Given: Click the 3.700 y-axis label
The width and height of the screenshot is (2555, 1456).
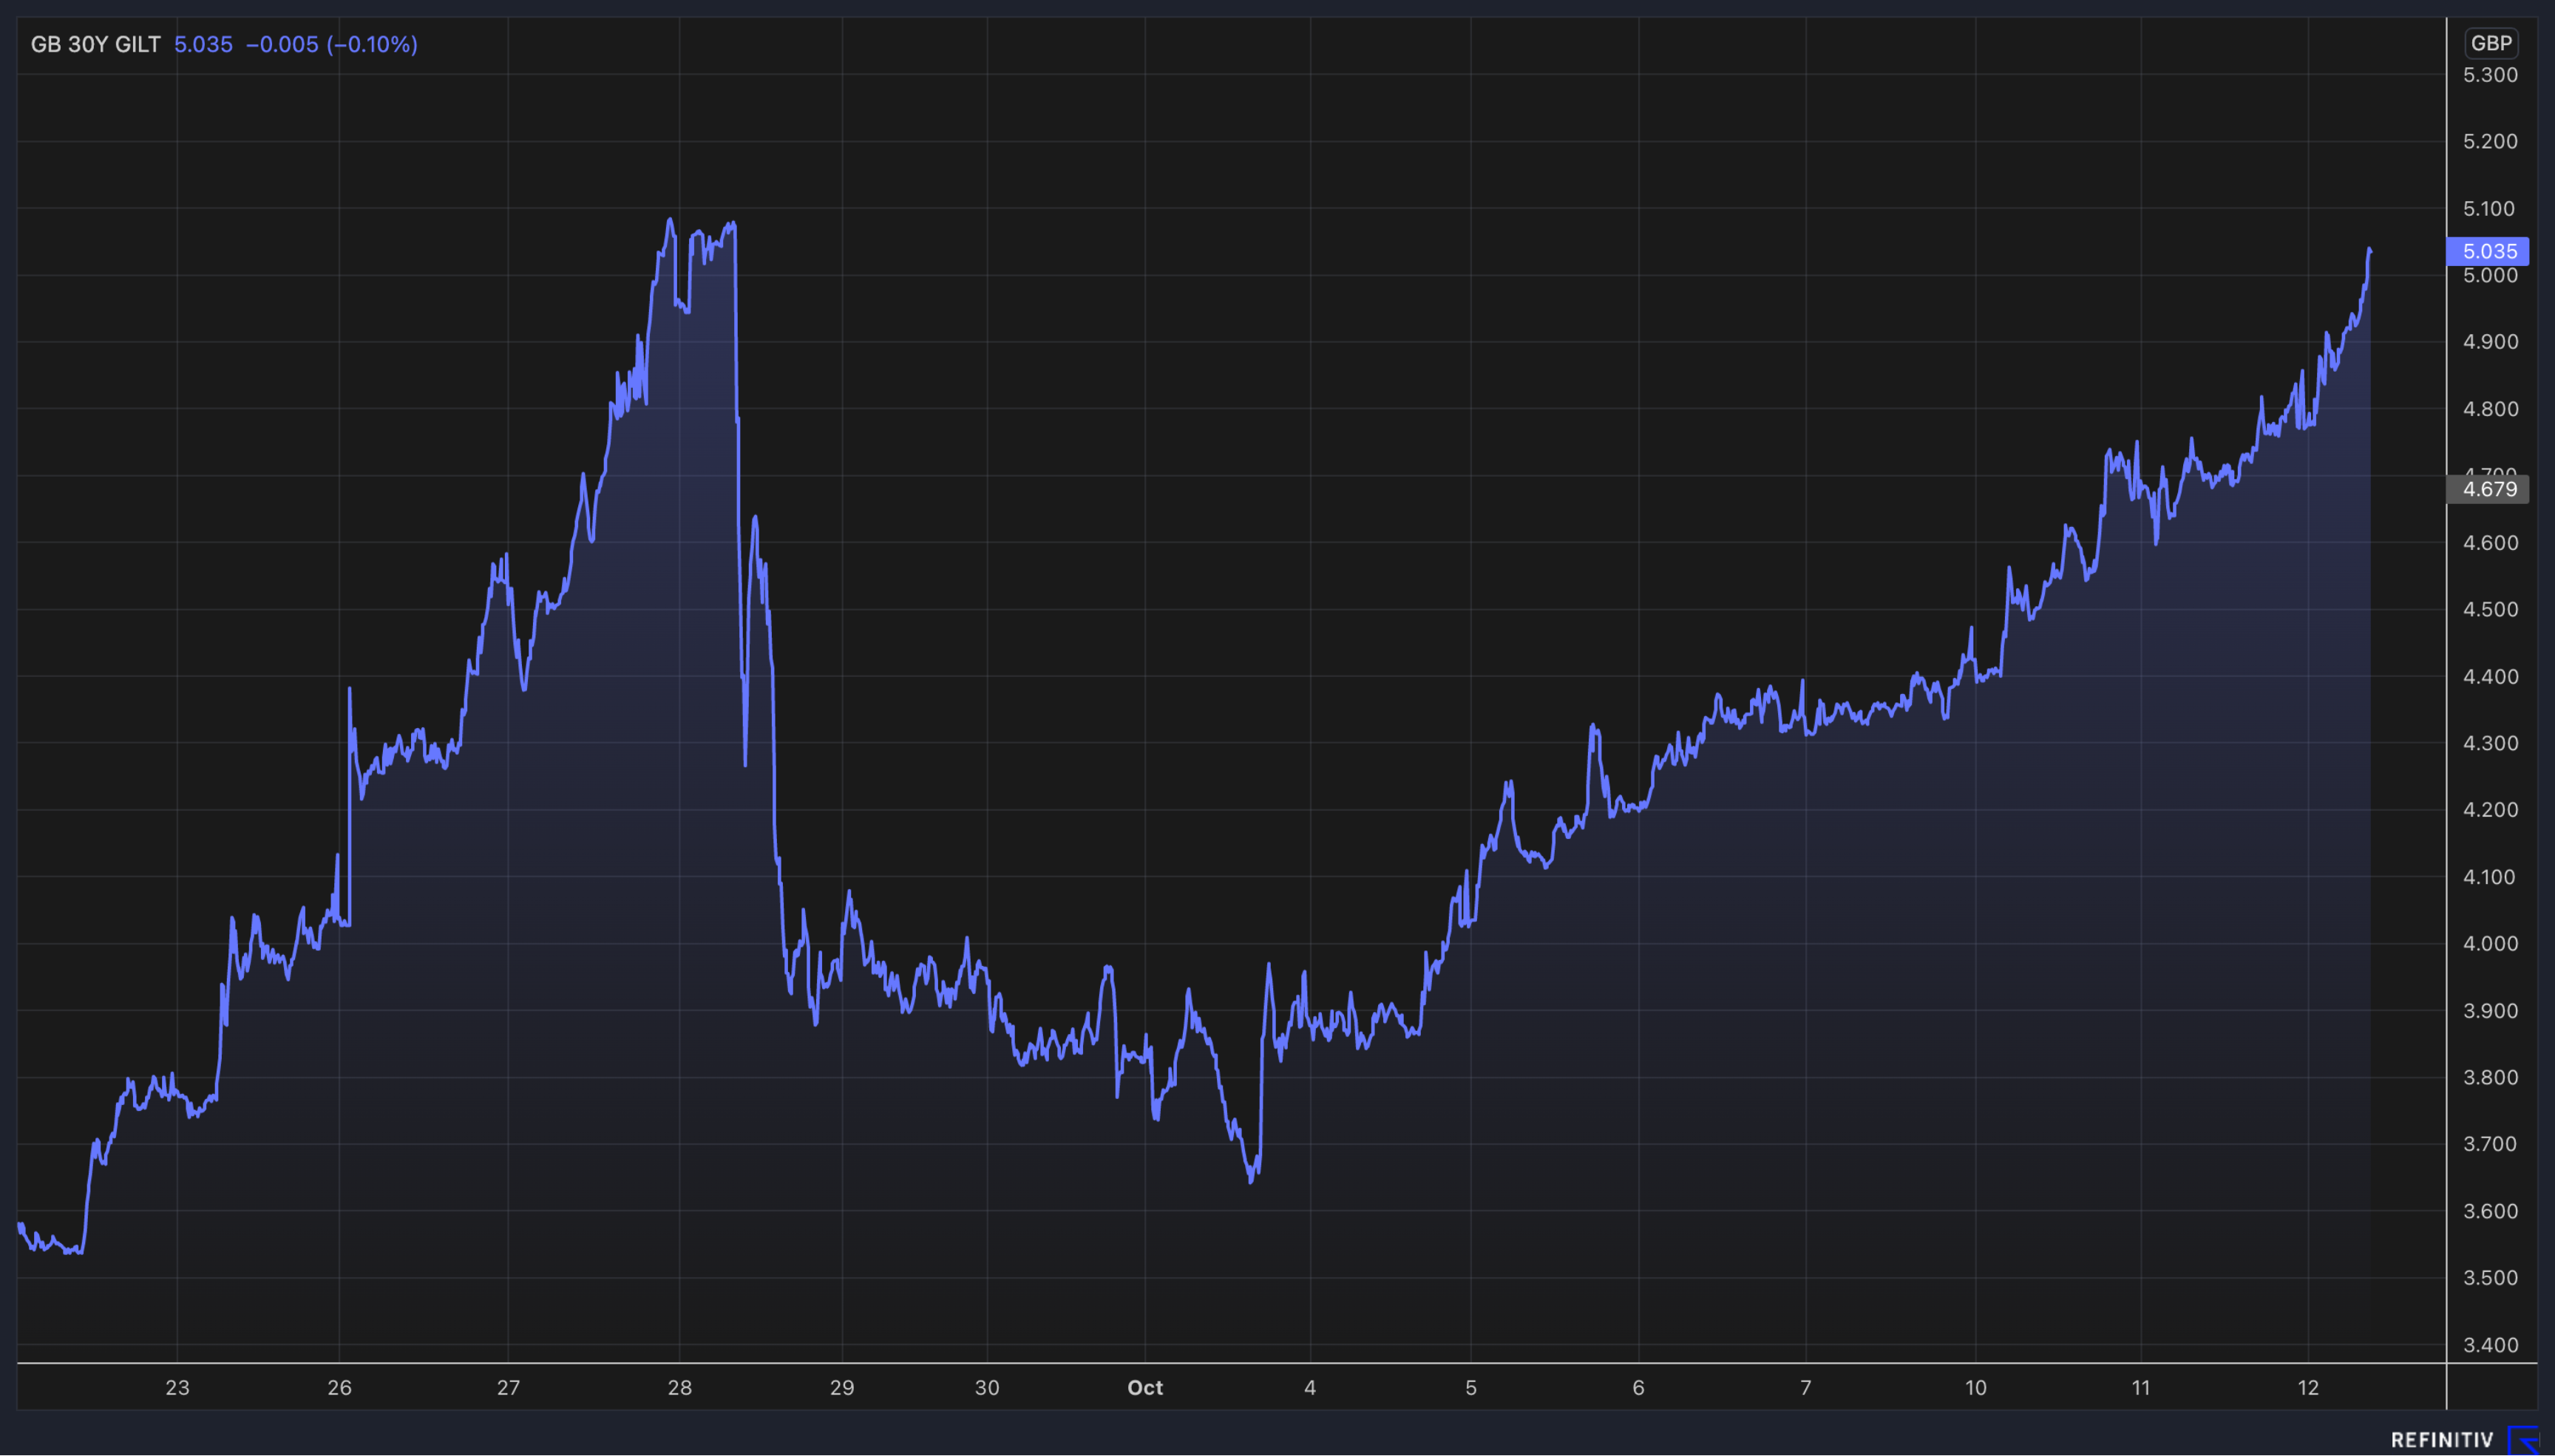Looking at the screenshot, I should click(2490, 1144).
